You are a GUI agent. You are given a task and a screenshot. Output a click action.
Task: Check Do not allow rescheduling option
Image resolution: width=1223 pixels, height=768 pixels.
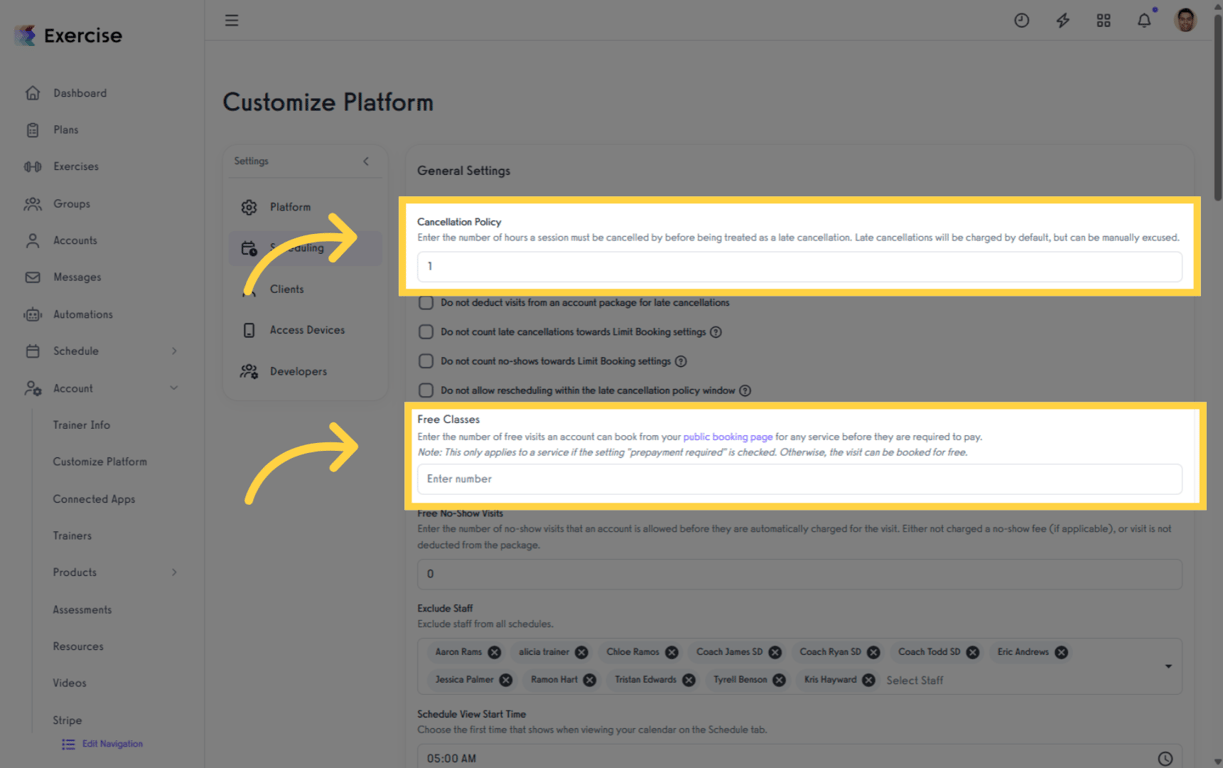click(x=426, y=390)
